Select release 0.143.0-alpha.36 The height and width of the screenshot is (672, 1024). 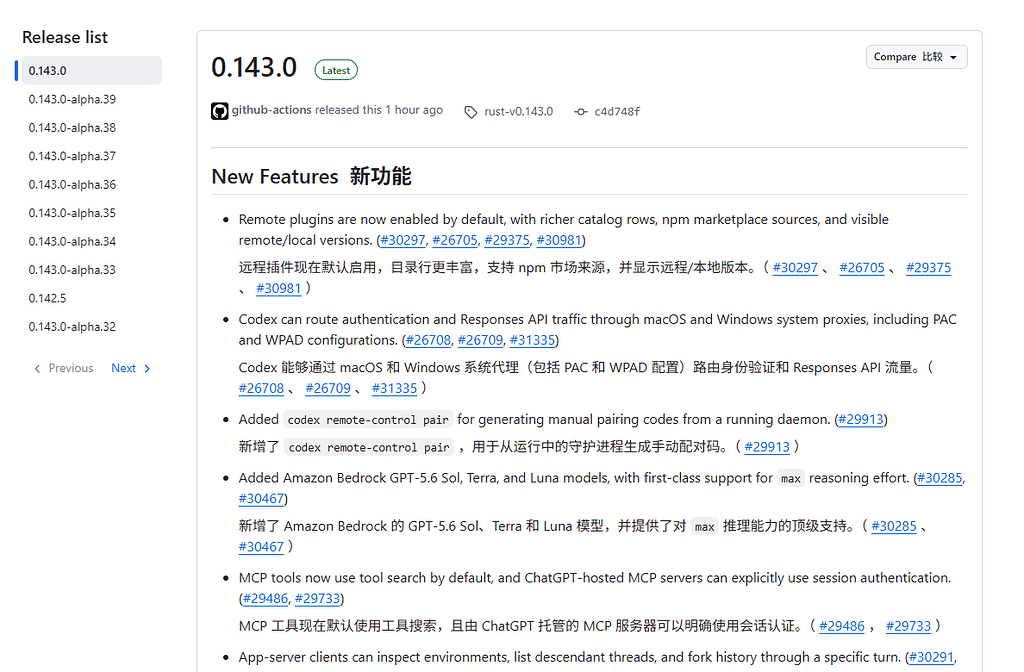point(72,185)
